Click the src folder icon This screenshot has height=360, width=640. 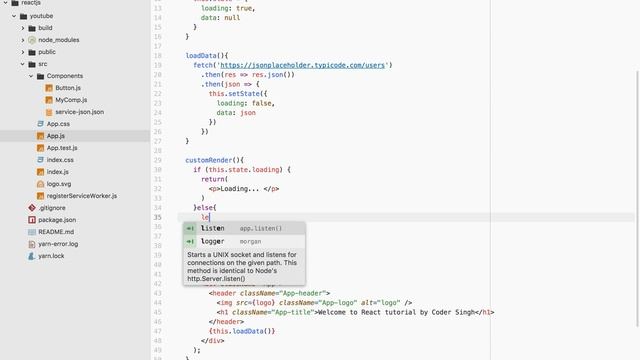point(32,64)
